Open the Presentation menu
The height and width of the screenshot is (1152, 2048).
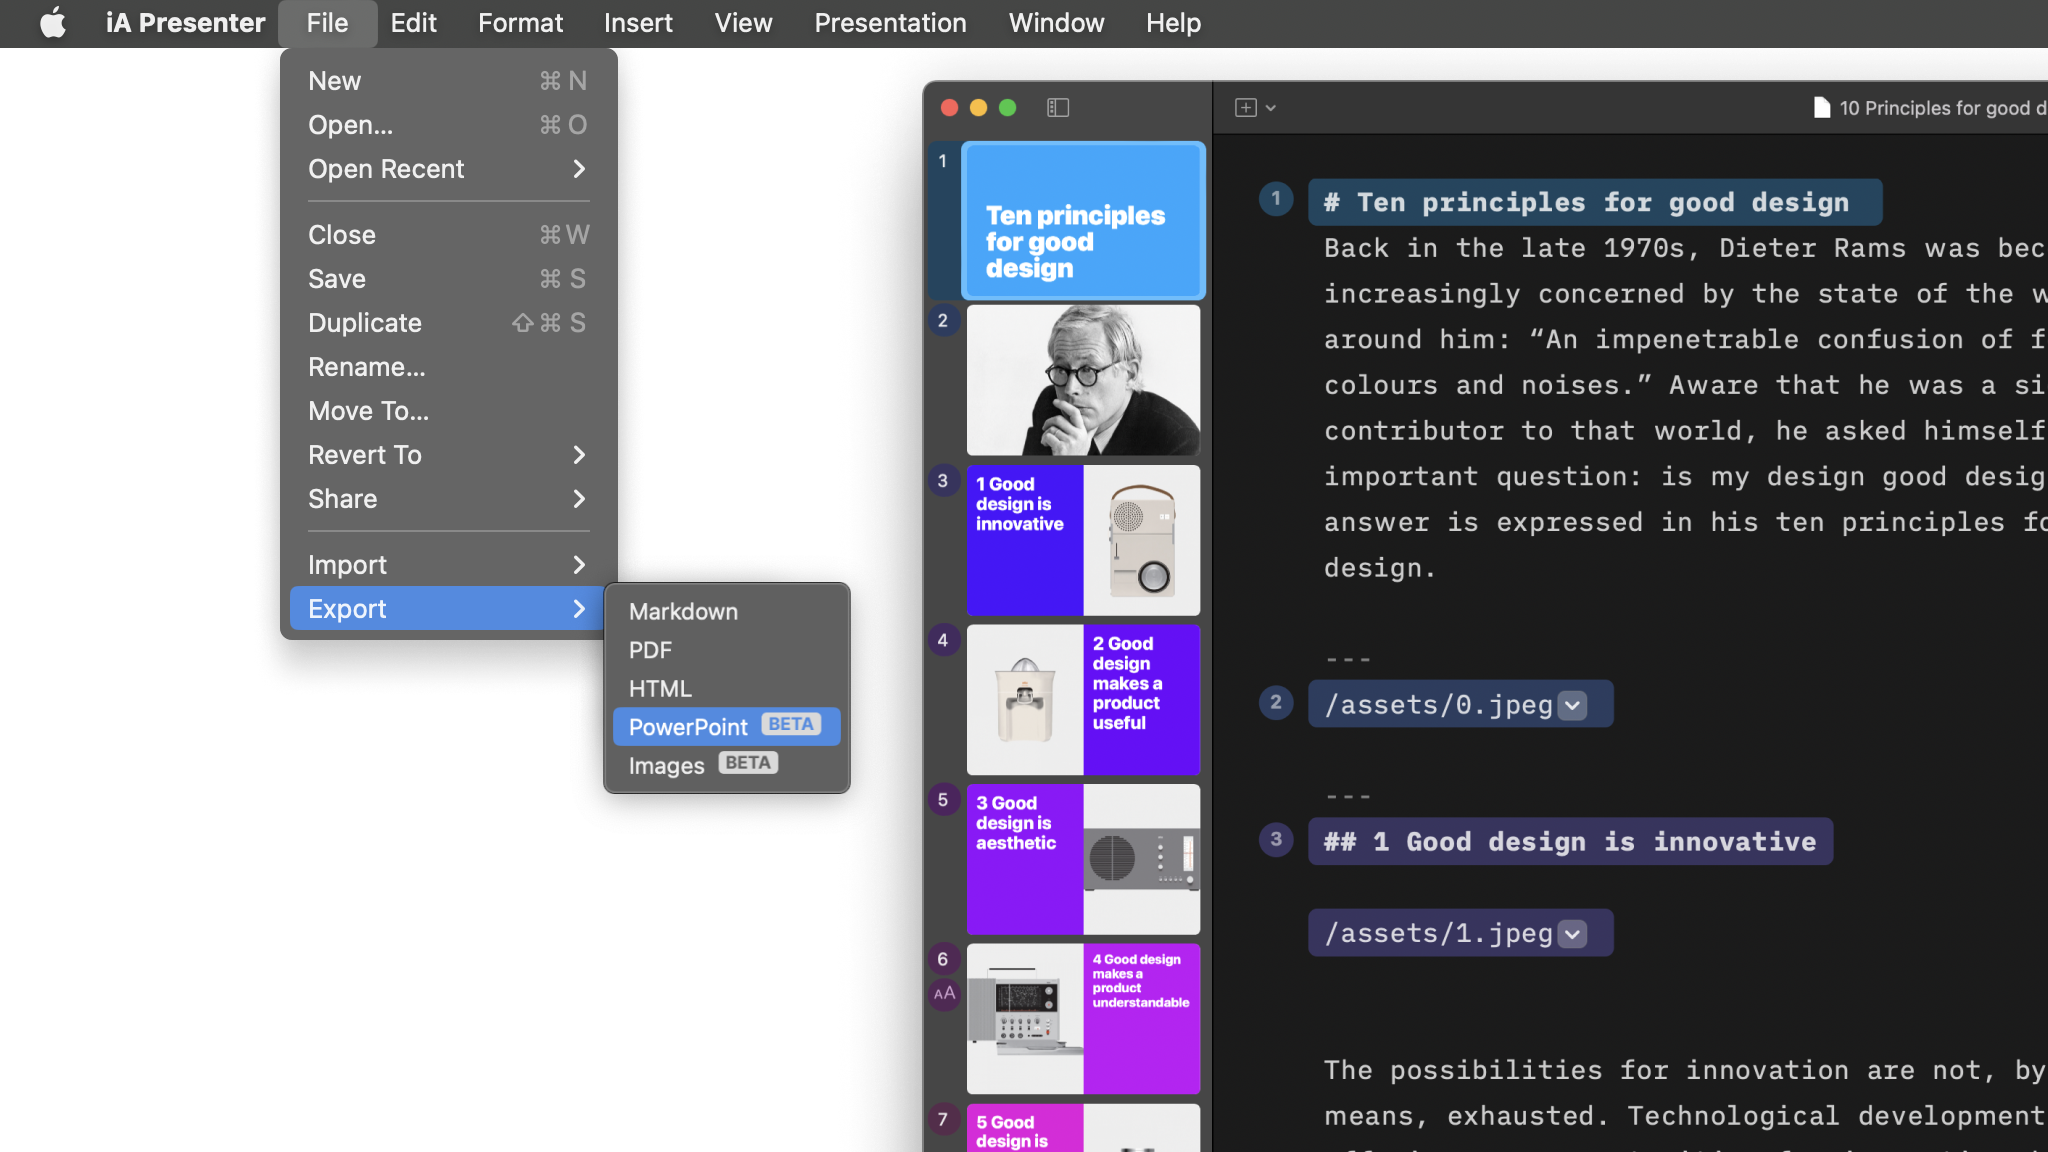tap(890, 23)
